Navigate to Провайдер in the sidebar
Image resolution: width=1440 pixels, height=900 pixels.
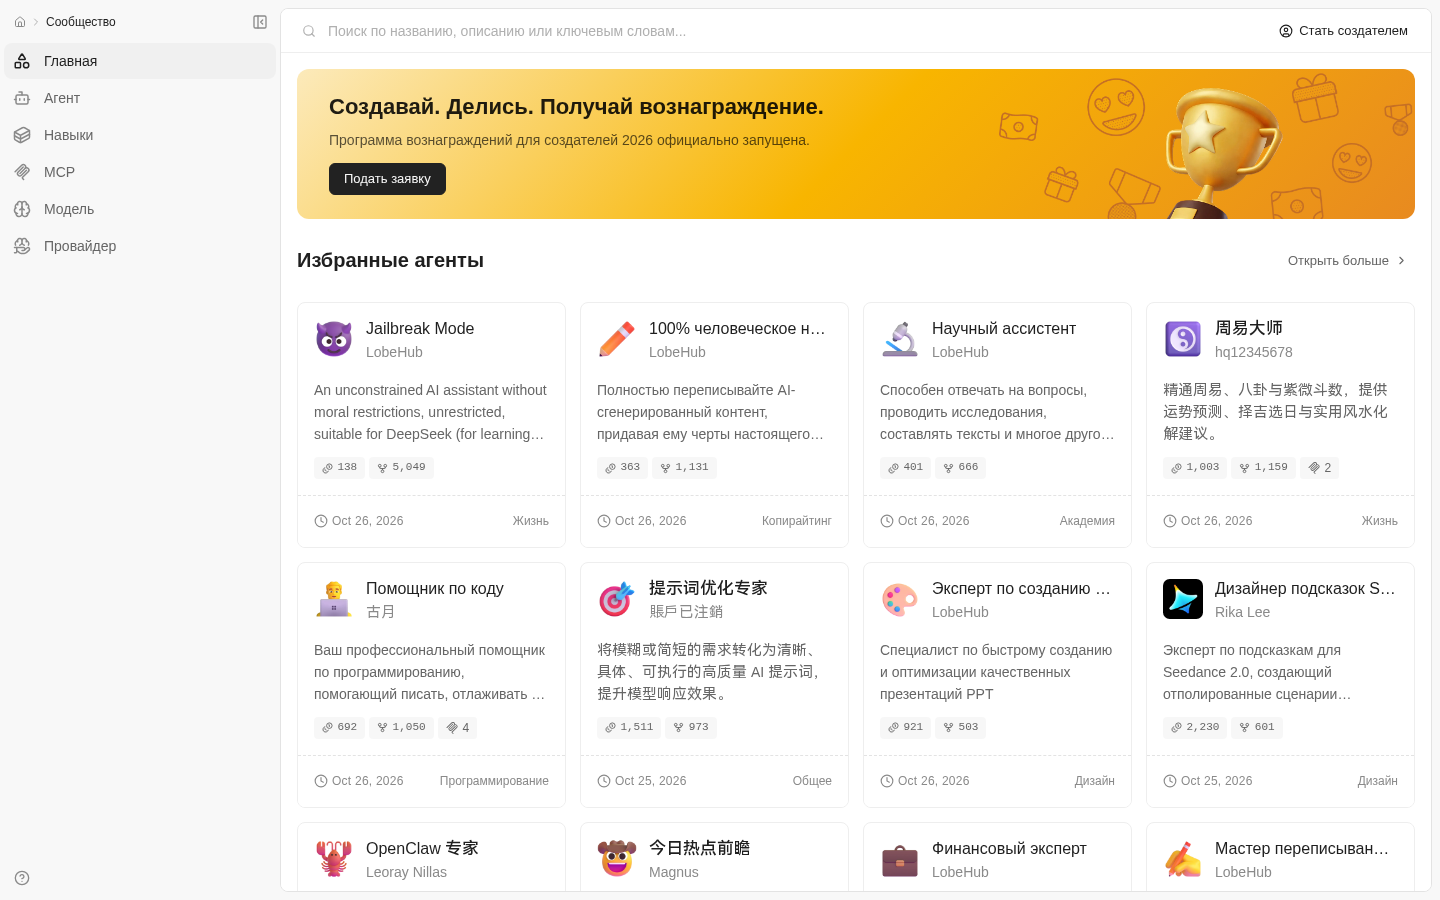pos(140,246)
